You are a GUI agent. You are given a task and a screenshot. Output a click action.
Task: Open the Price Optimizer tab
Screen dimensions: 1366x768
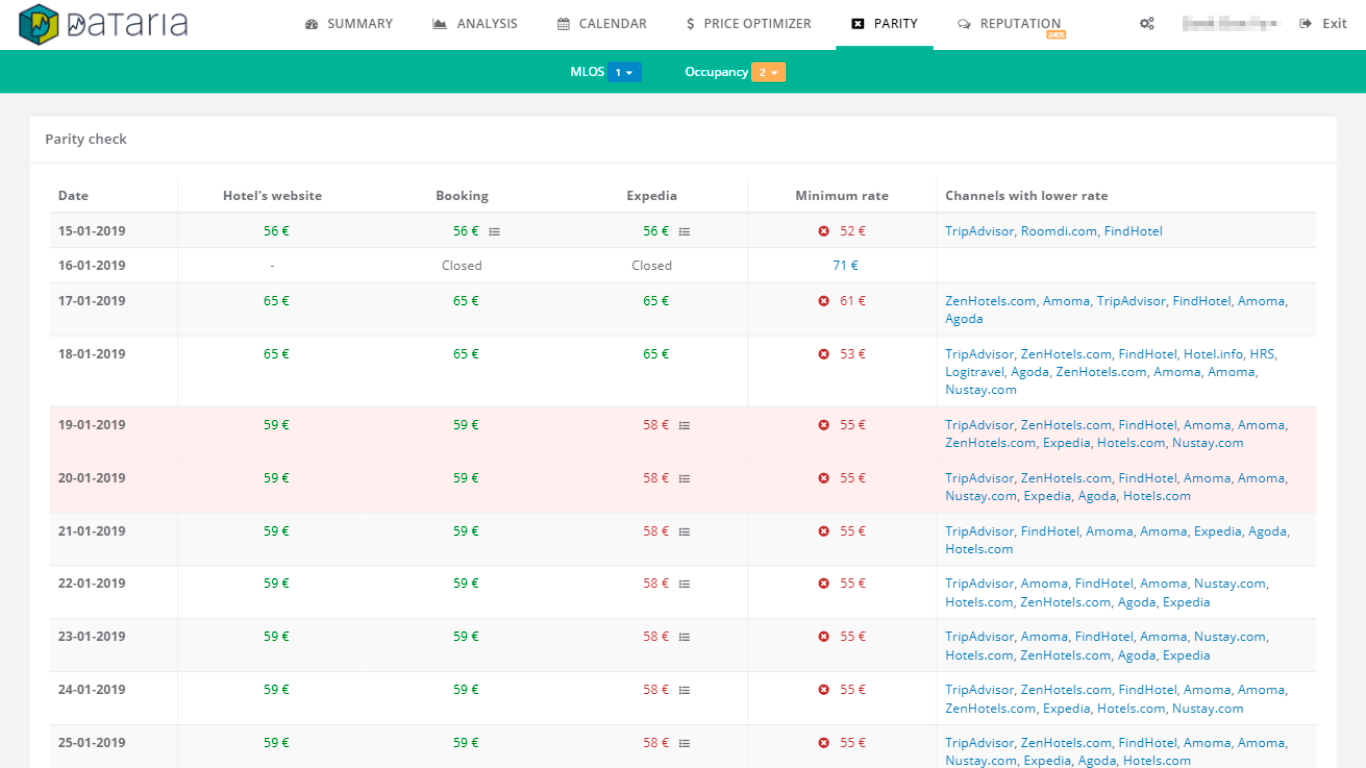[749, 24]
